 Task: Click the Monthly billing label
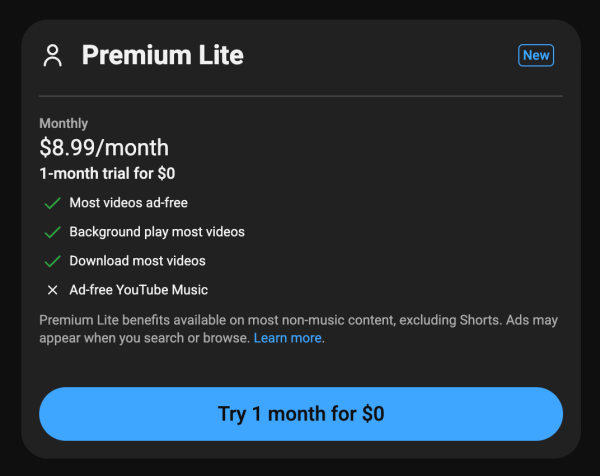[64, 123]
